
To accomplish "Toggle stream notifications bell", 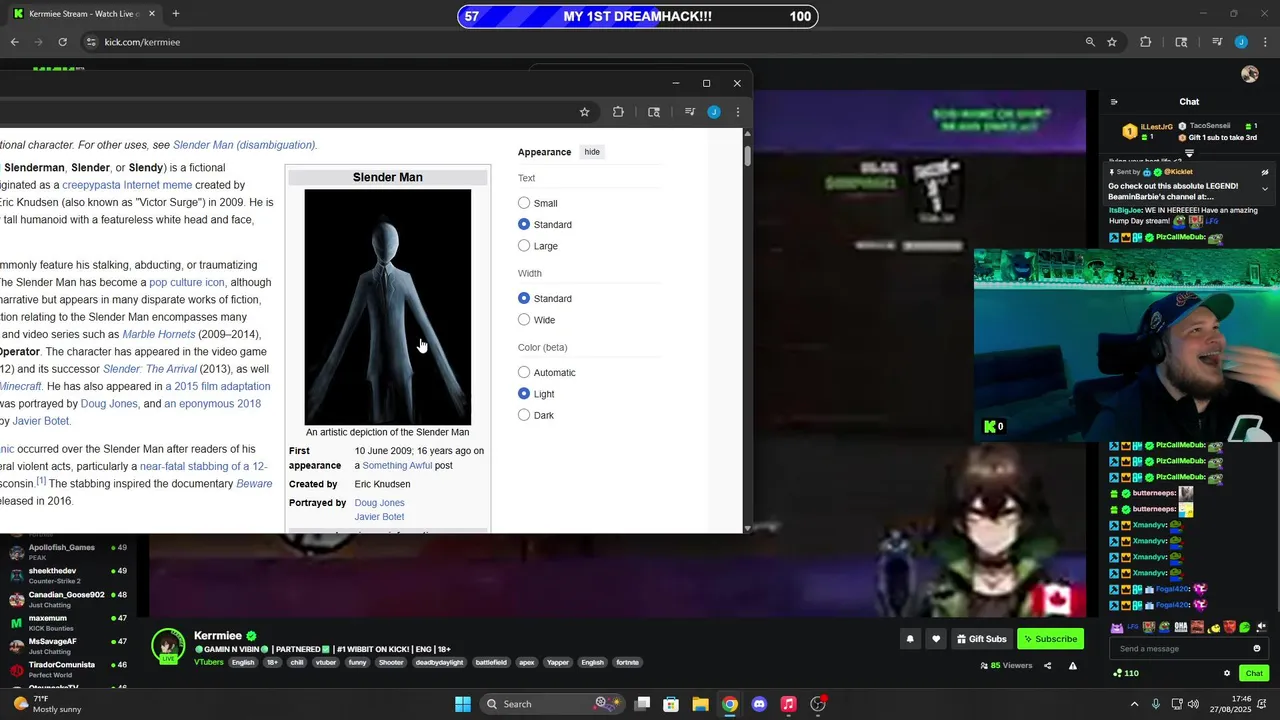I will [910, 639].
